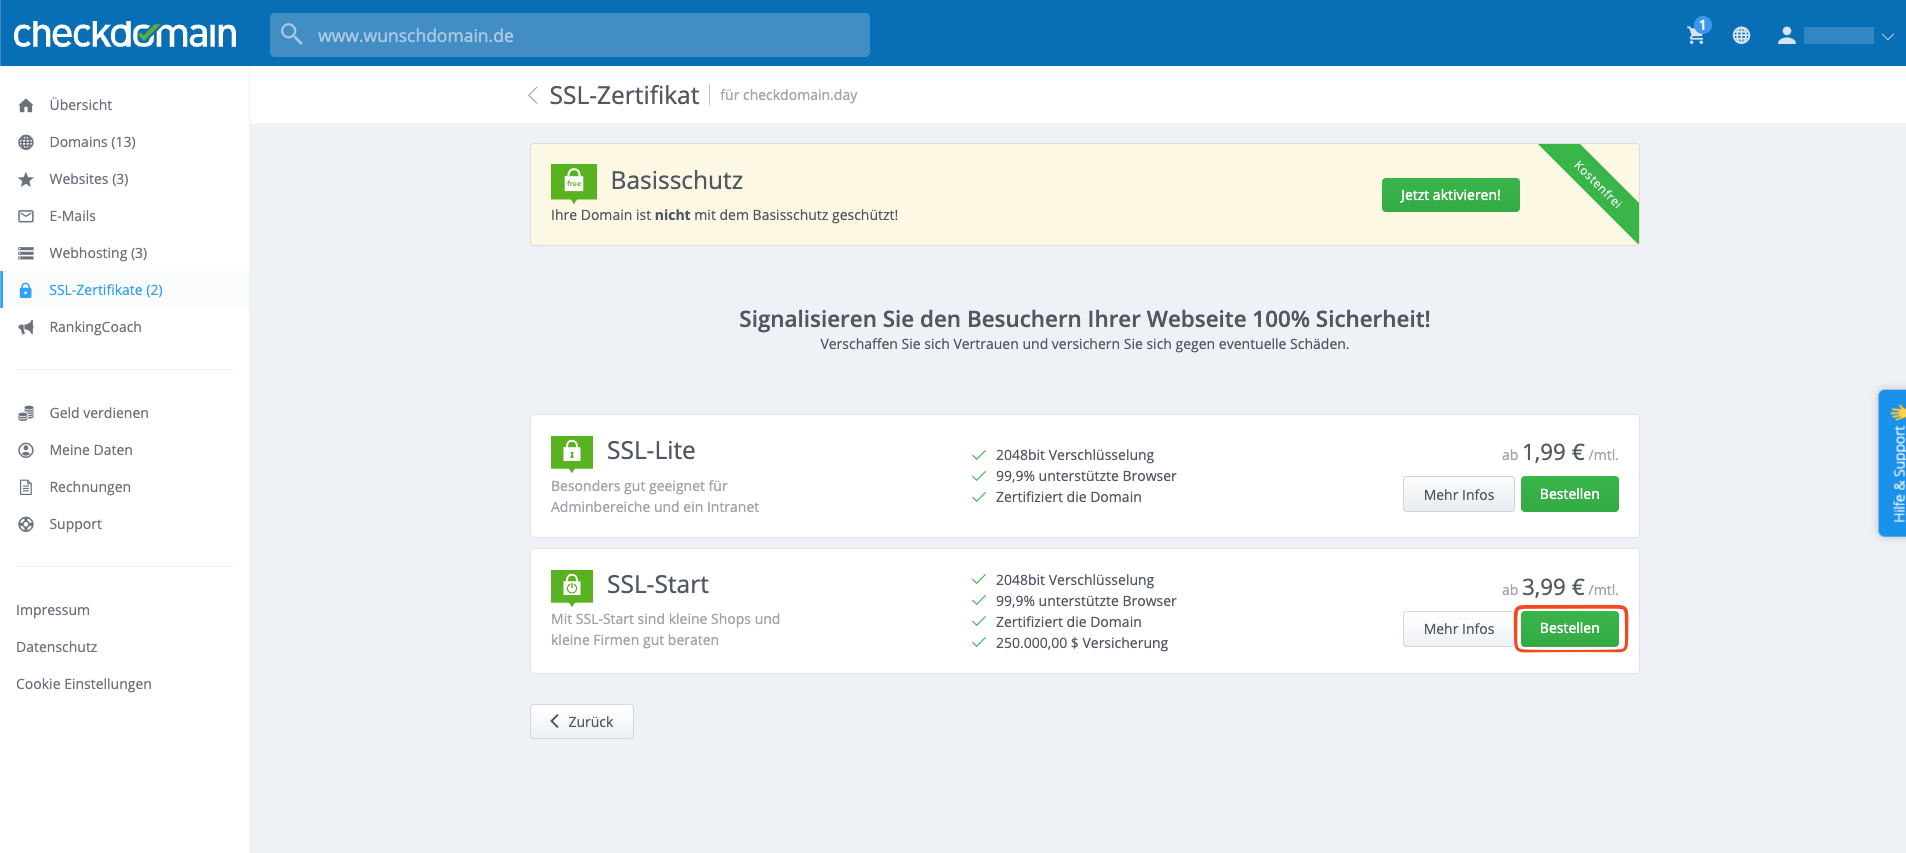Click the user account icon

click(1786, 35)
